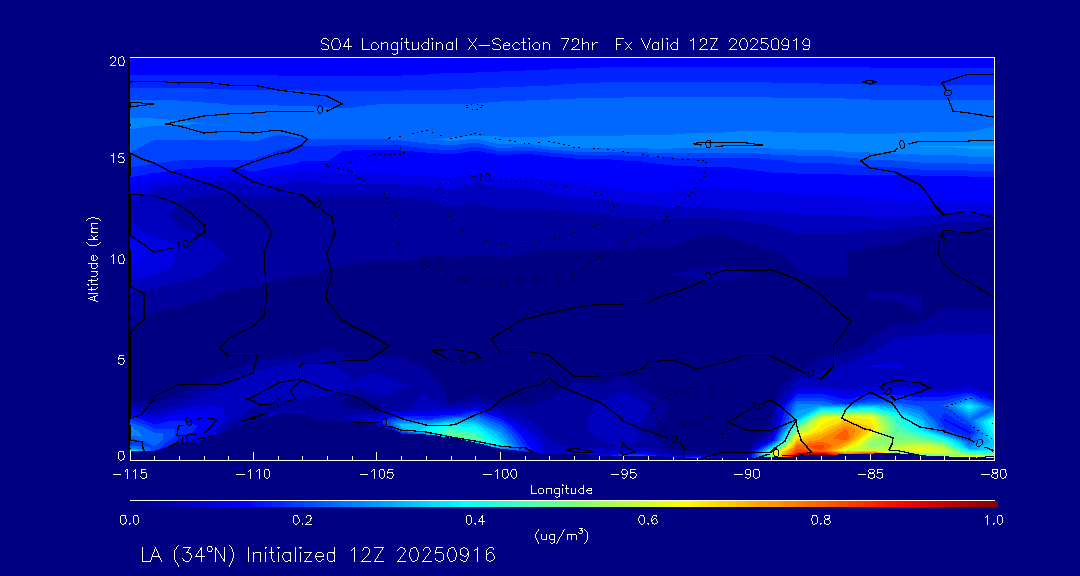Click the "-85" longitude tick label

pos(871,475)
